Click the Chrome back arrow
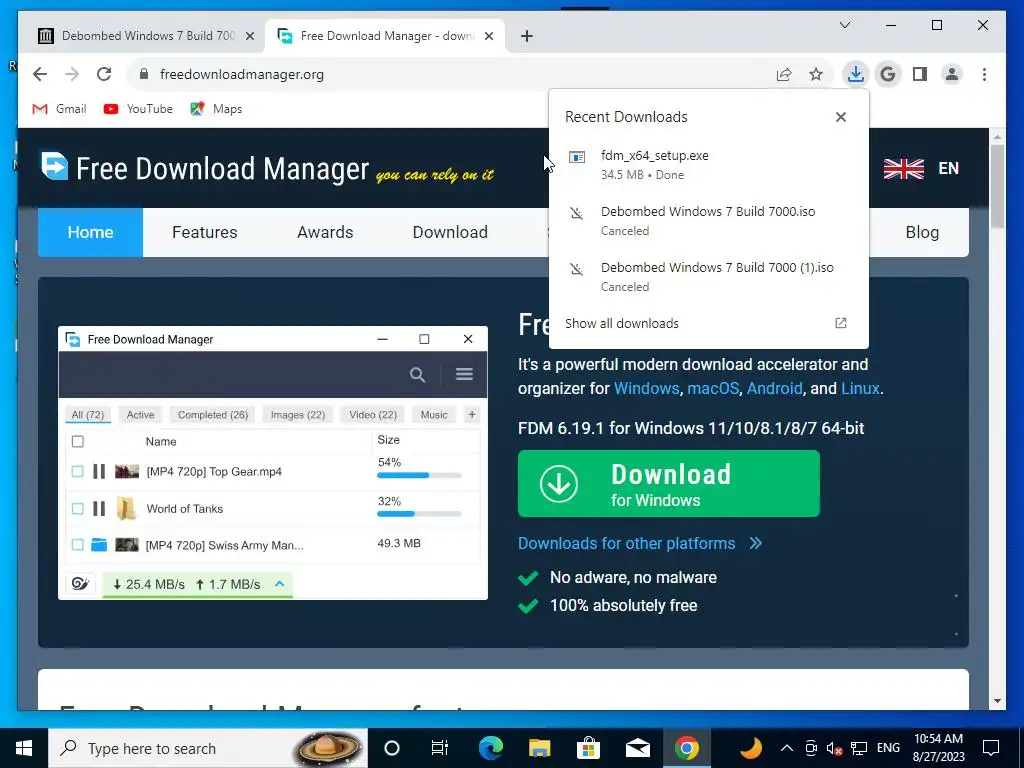Screen dimensions: 1024x768 40,74
